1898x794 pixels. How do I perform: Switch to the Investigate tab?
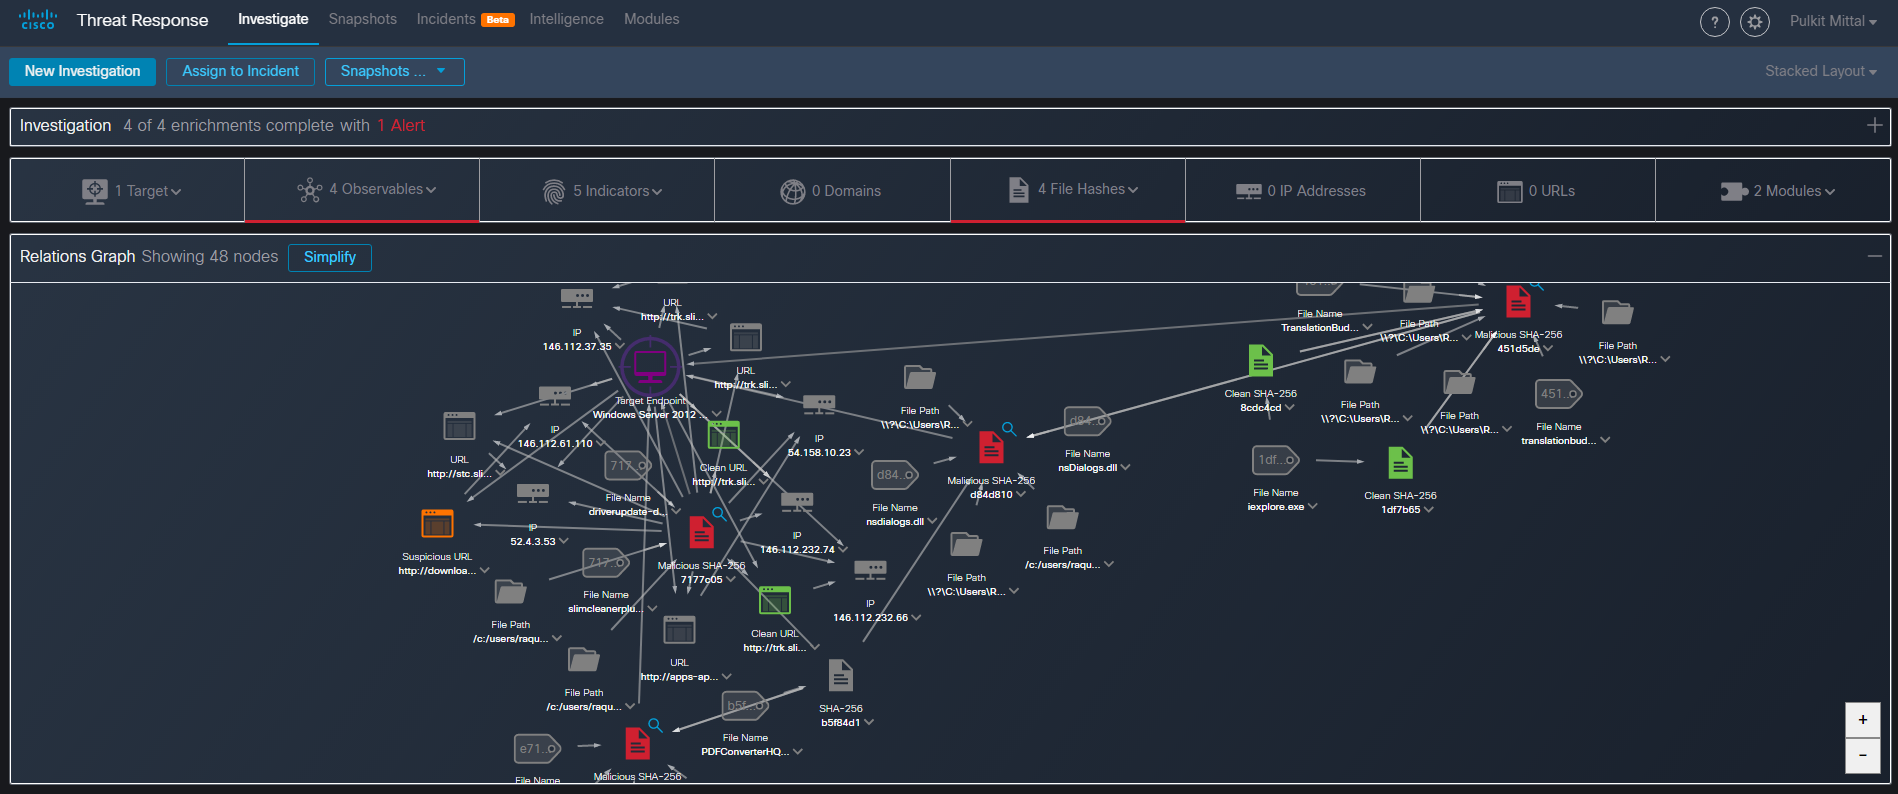click(x=273, y=19)
